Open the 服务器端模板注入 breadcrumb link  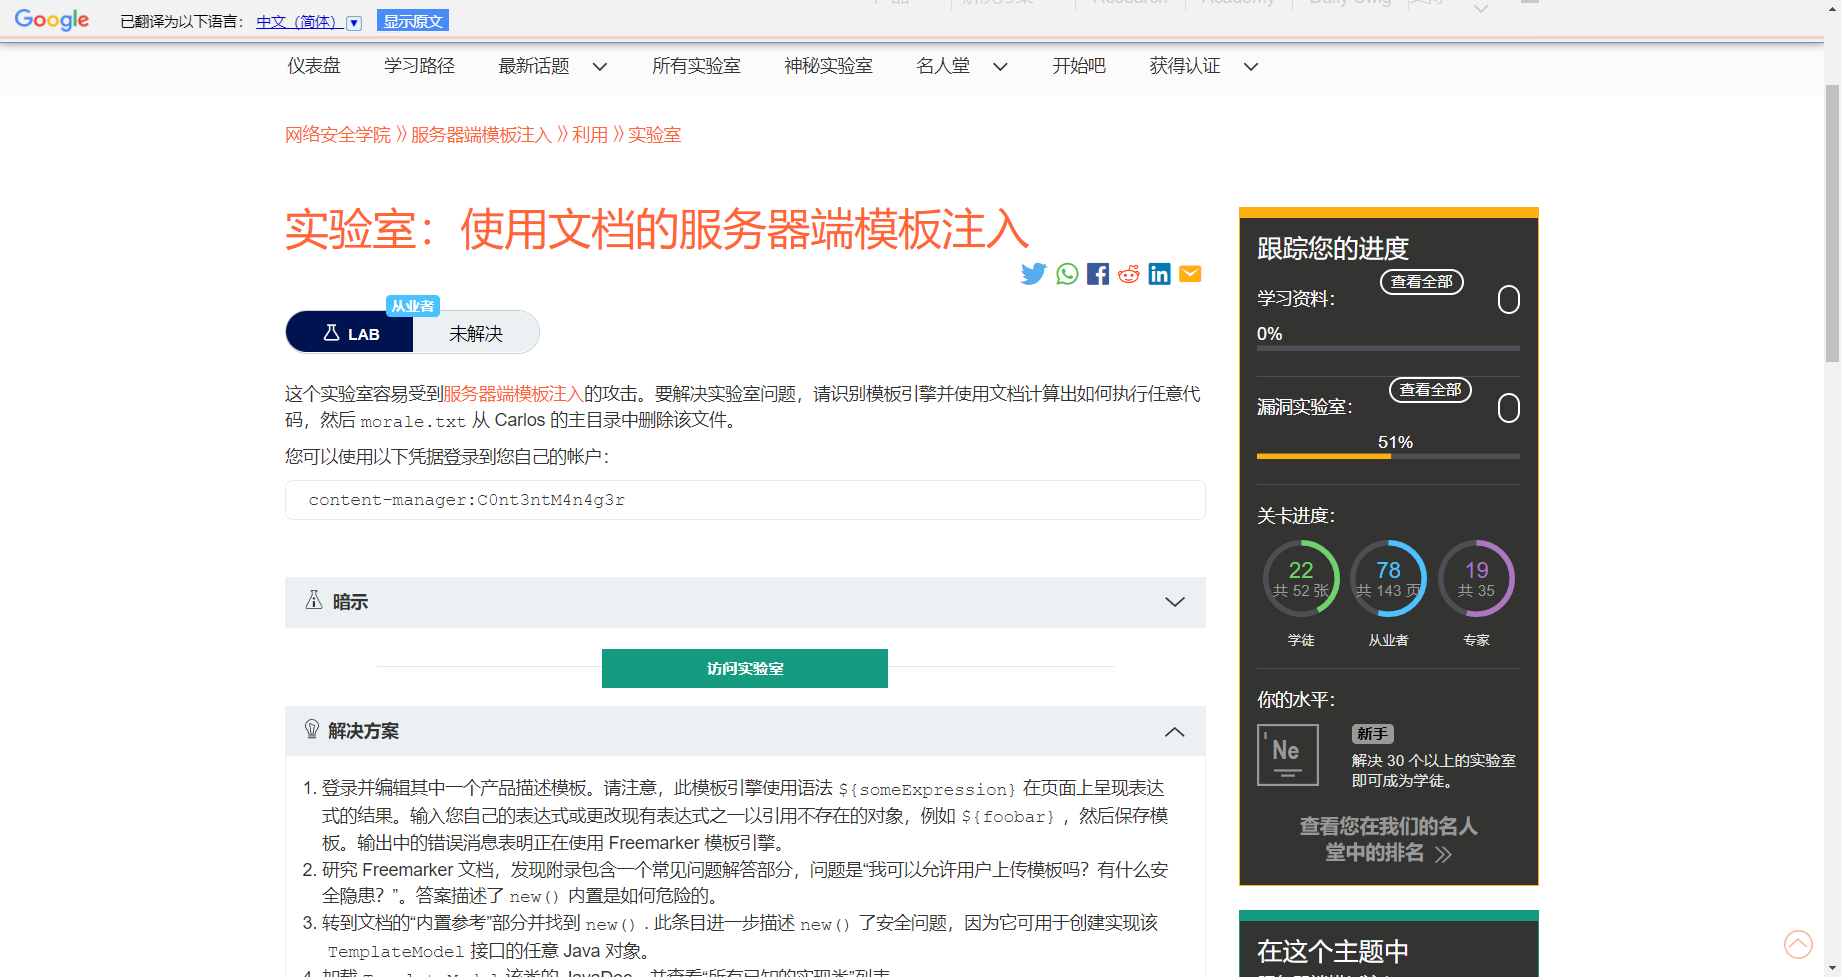pos(481,135)
